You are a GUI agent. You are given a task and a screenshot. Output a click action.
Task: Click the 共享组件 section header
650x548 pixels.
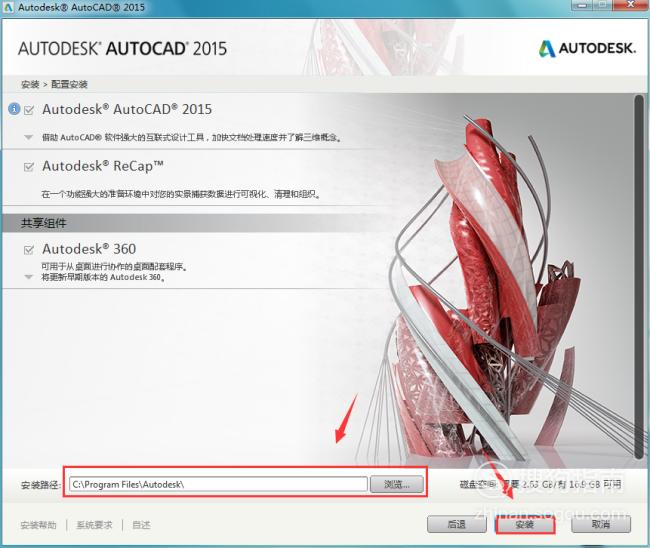tap(44, 223)
